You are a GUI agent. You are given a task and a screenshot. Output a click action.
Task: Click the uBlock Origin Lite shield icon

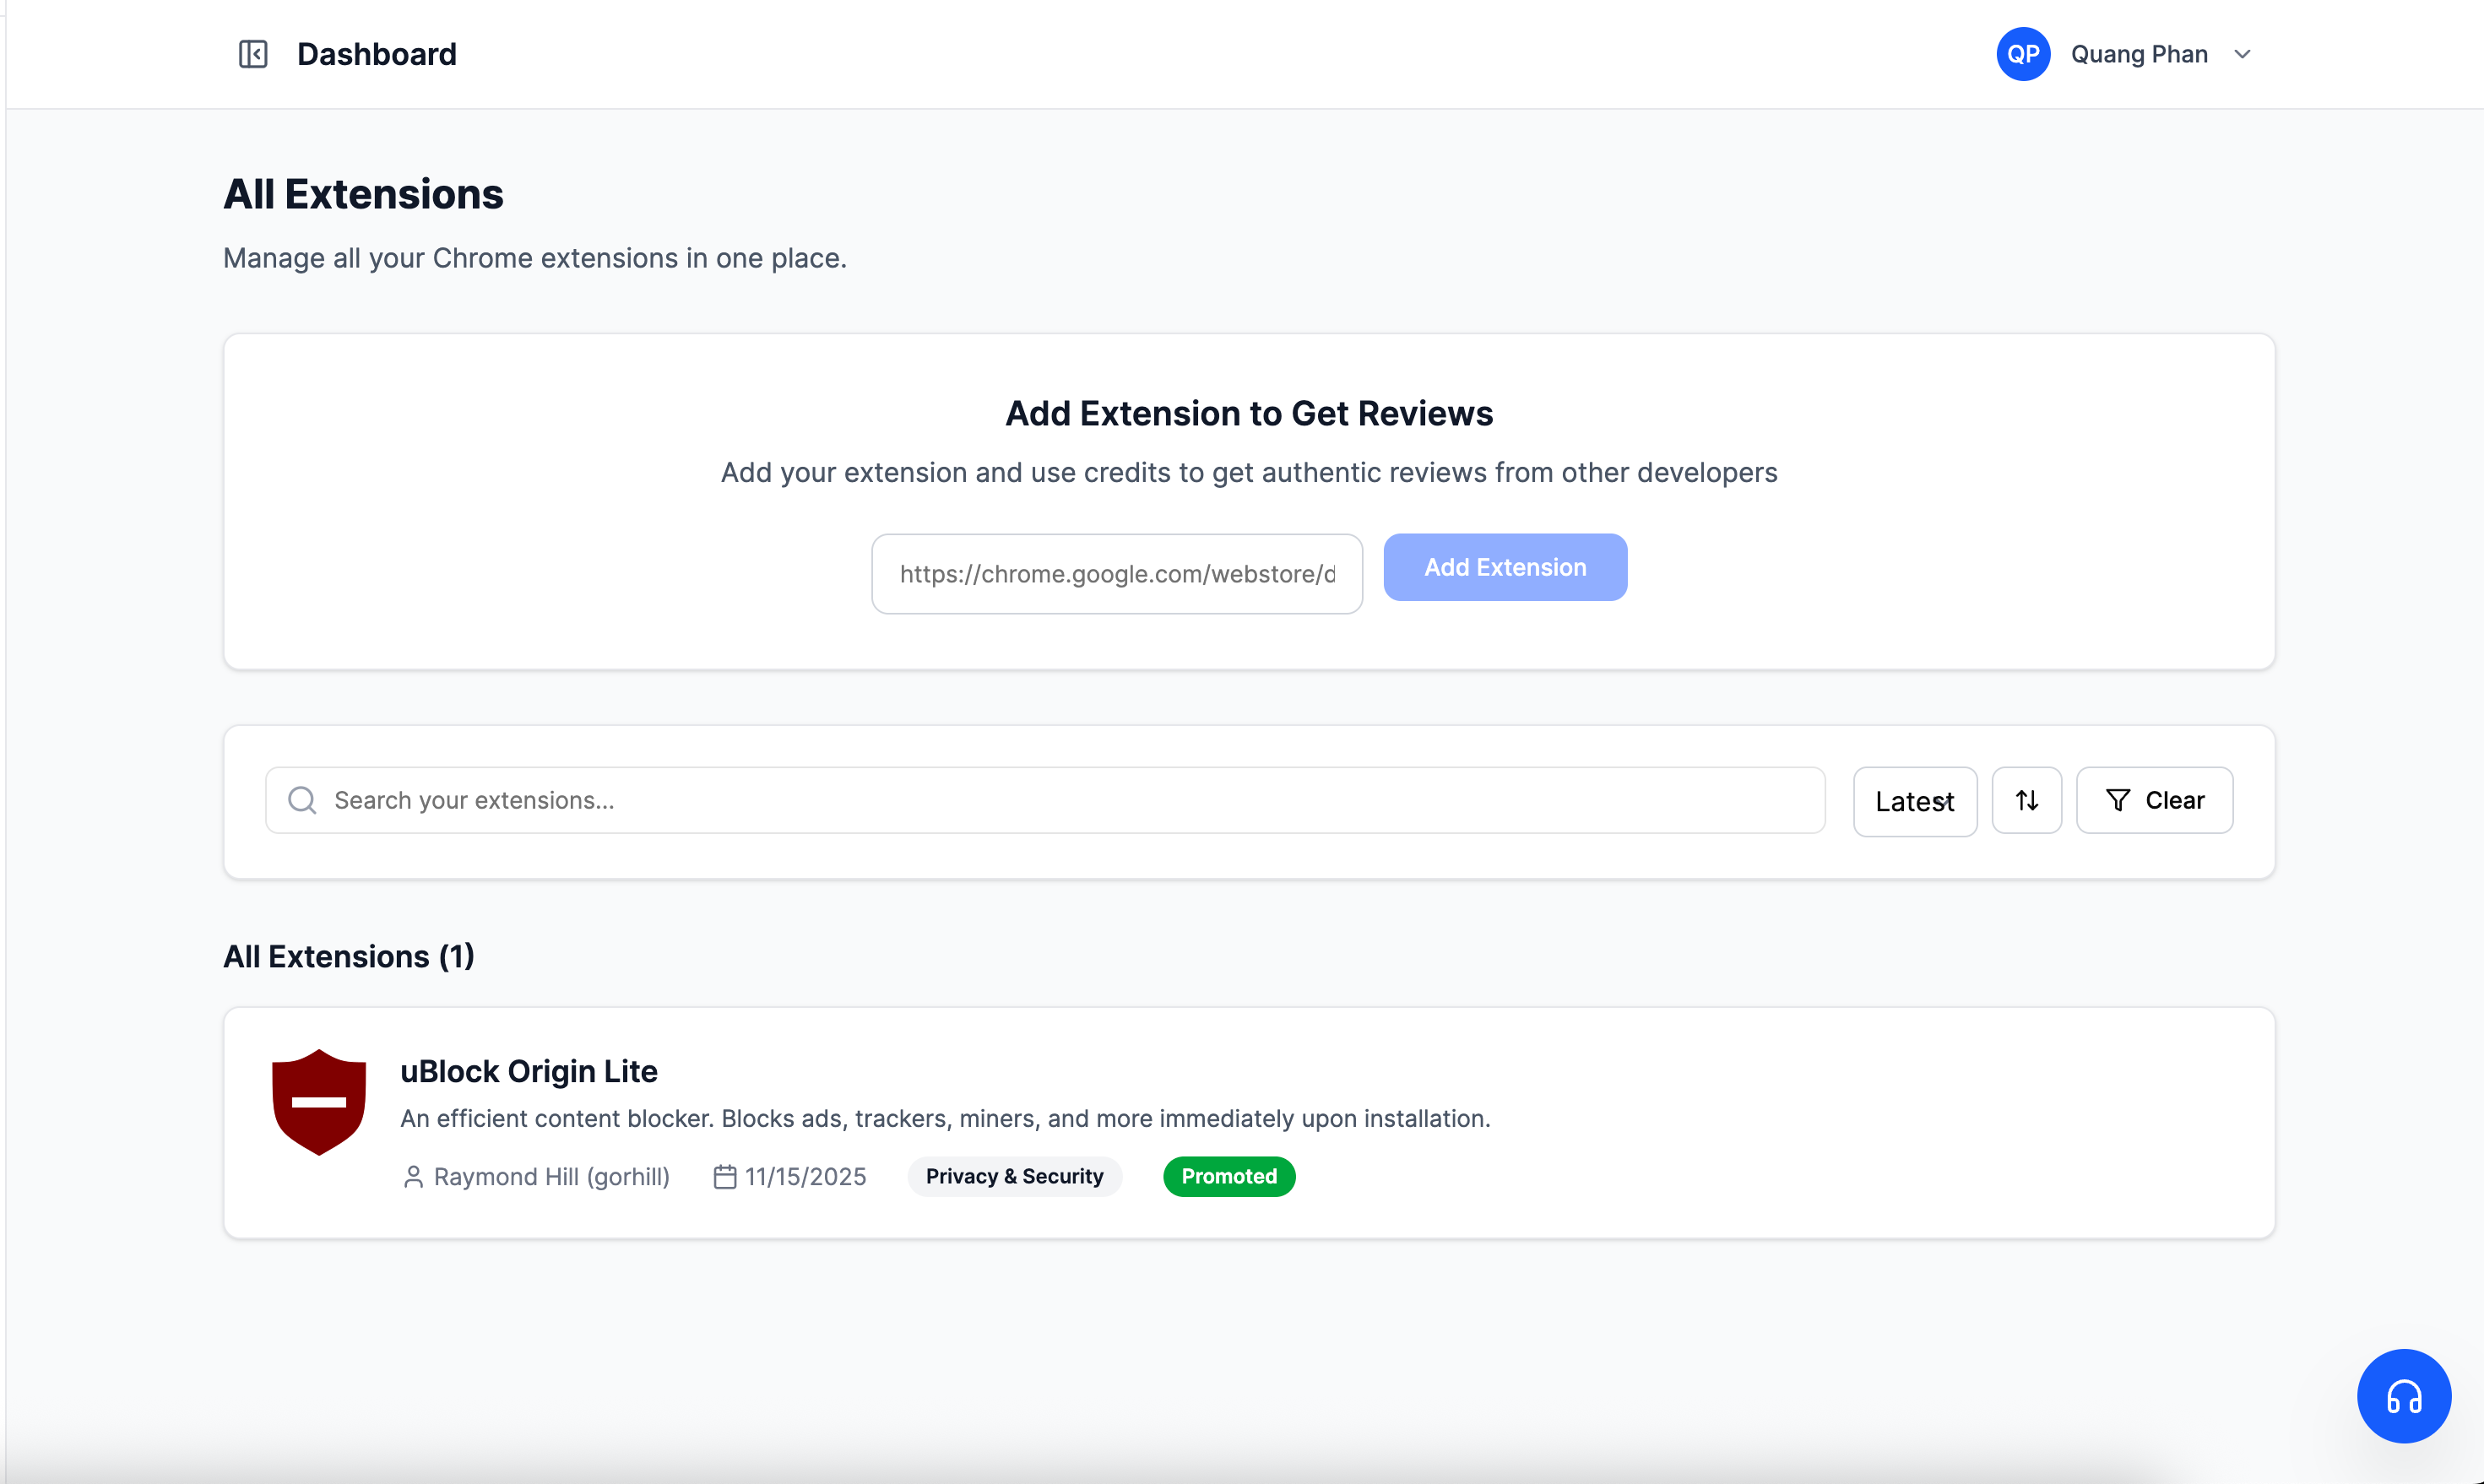point(319,1102)
